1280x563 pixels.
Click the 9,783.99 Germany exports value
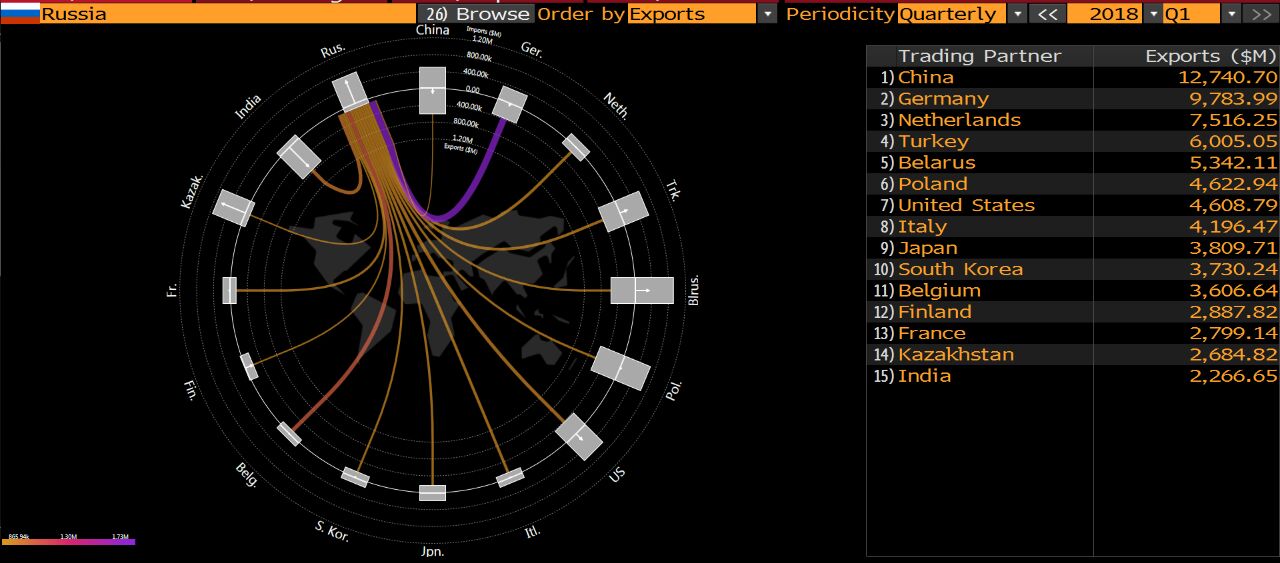[1233, 98]
